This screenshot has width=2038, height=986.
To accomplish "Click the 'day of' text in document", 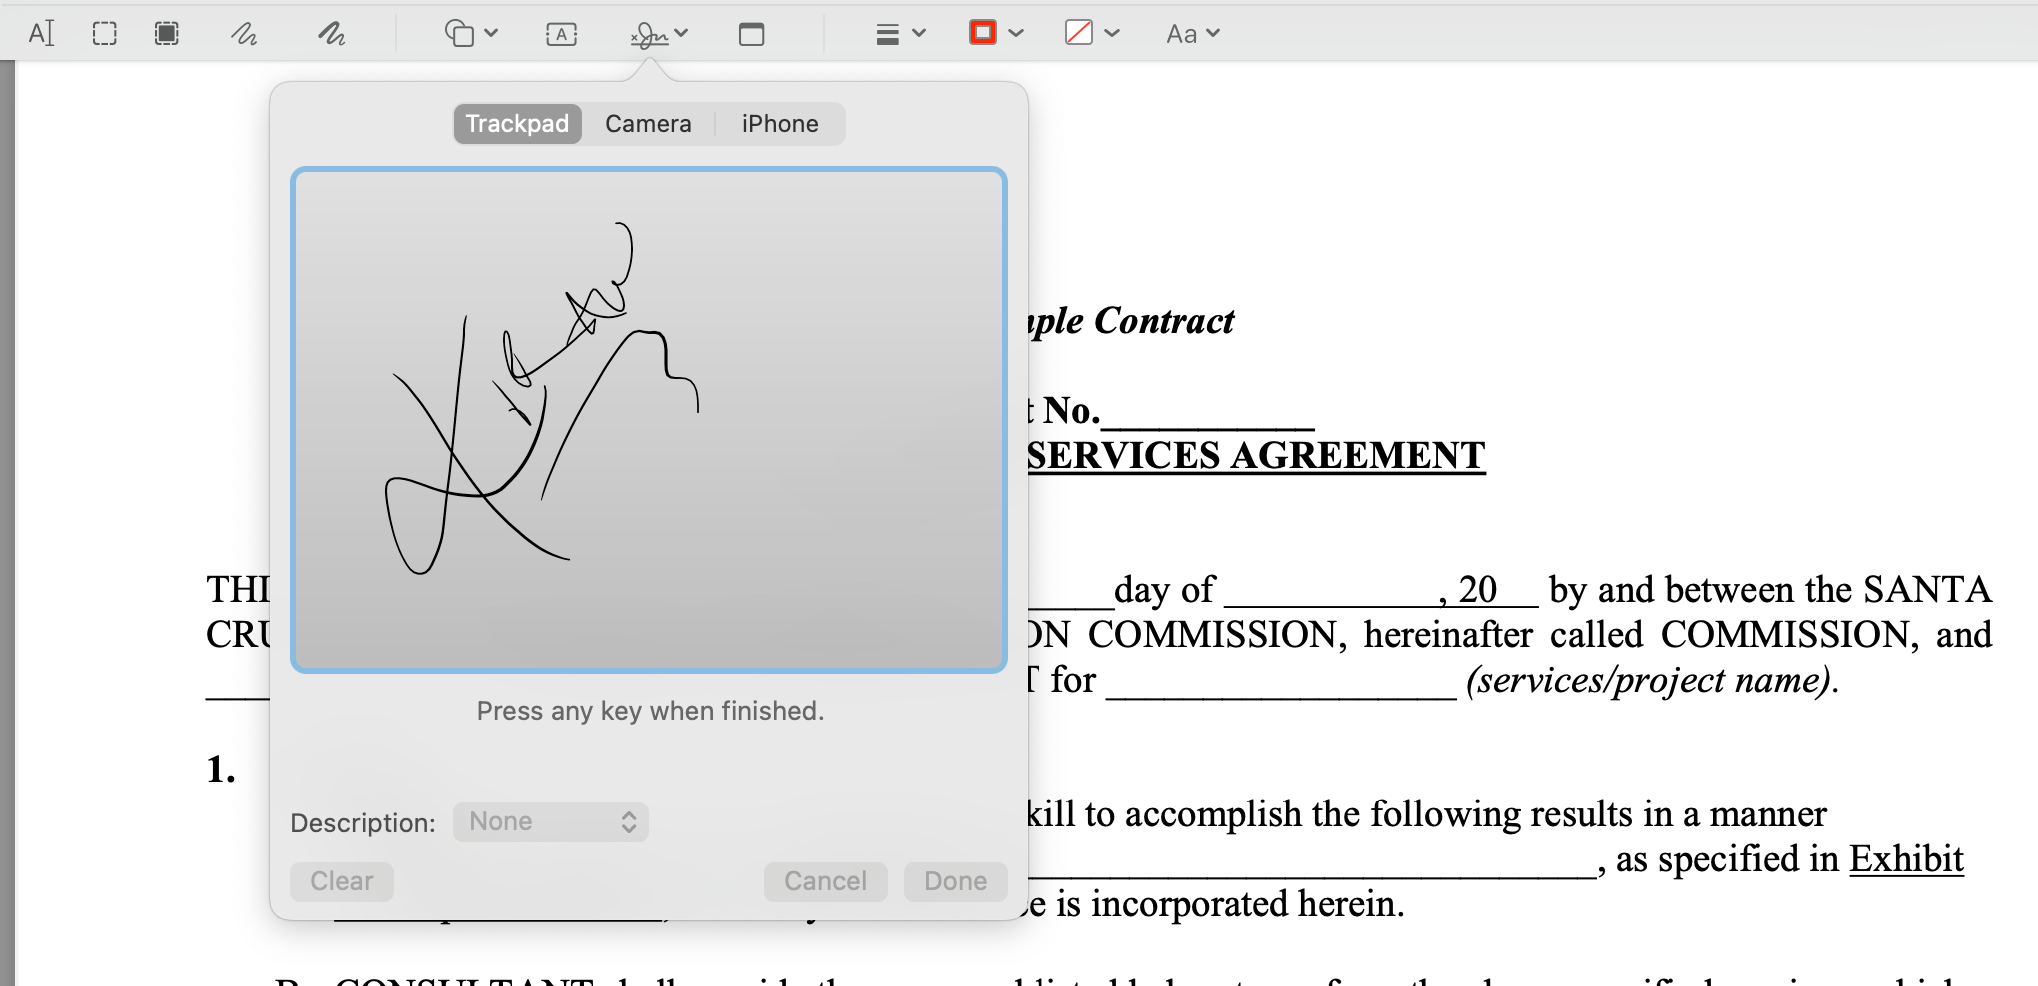I will pos(1164,590).
